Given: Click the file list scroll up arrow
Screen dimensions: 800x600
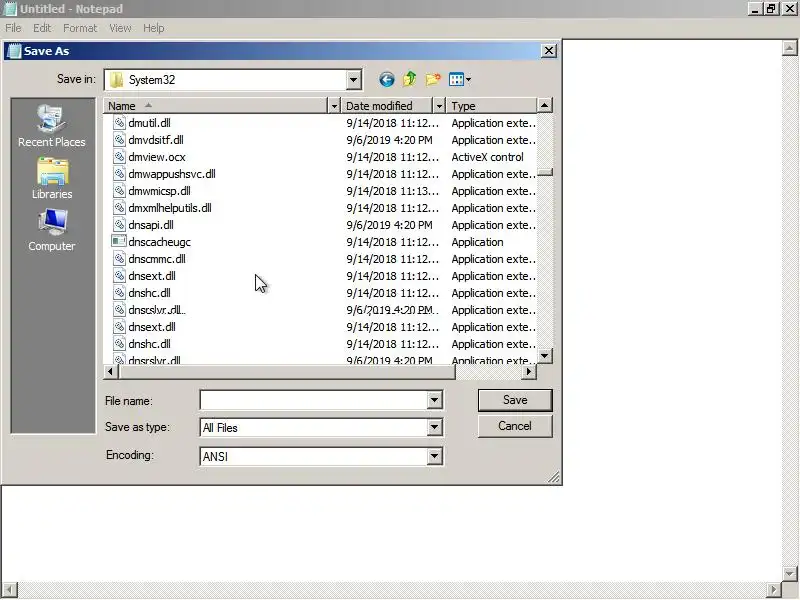Looking at the screenshot, I should (x=544, y=106).
